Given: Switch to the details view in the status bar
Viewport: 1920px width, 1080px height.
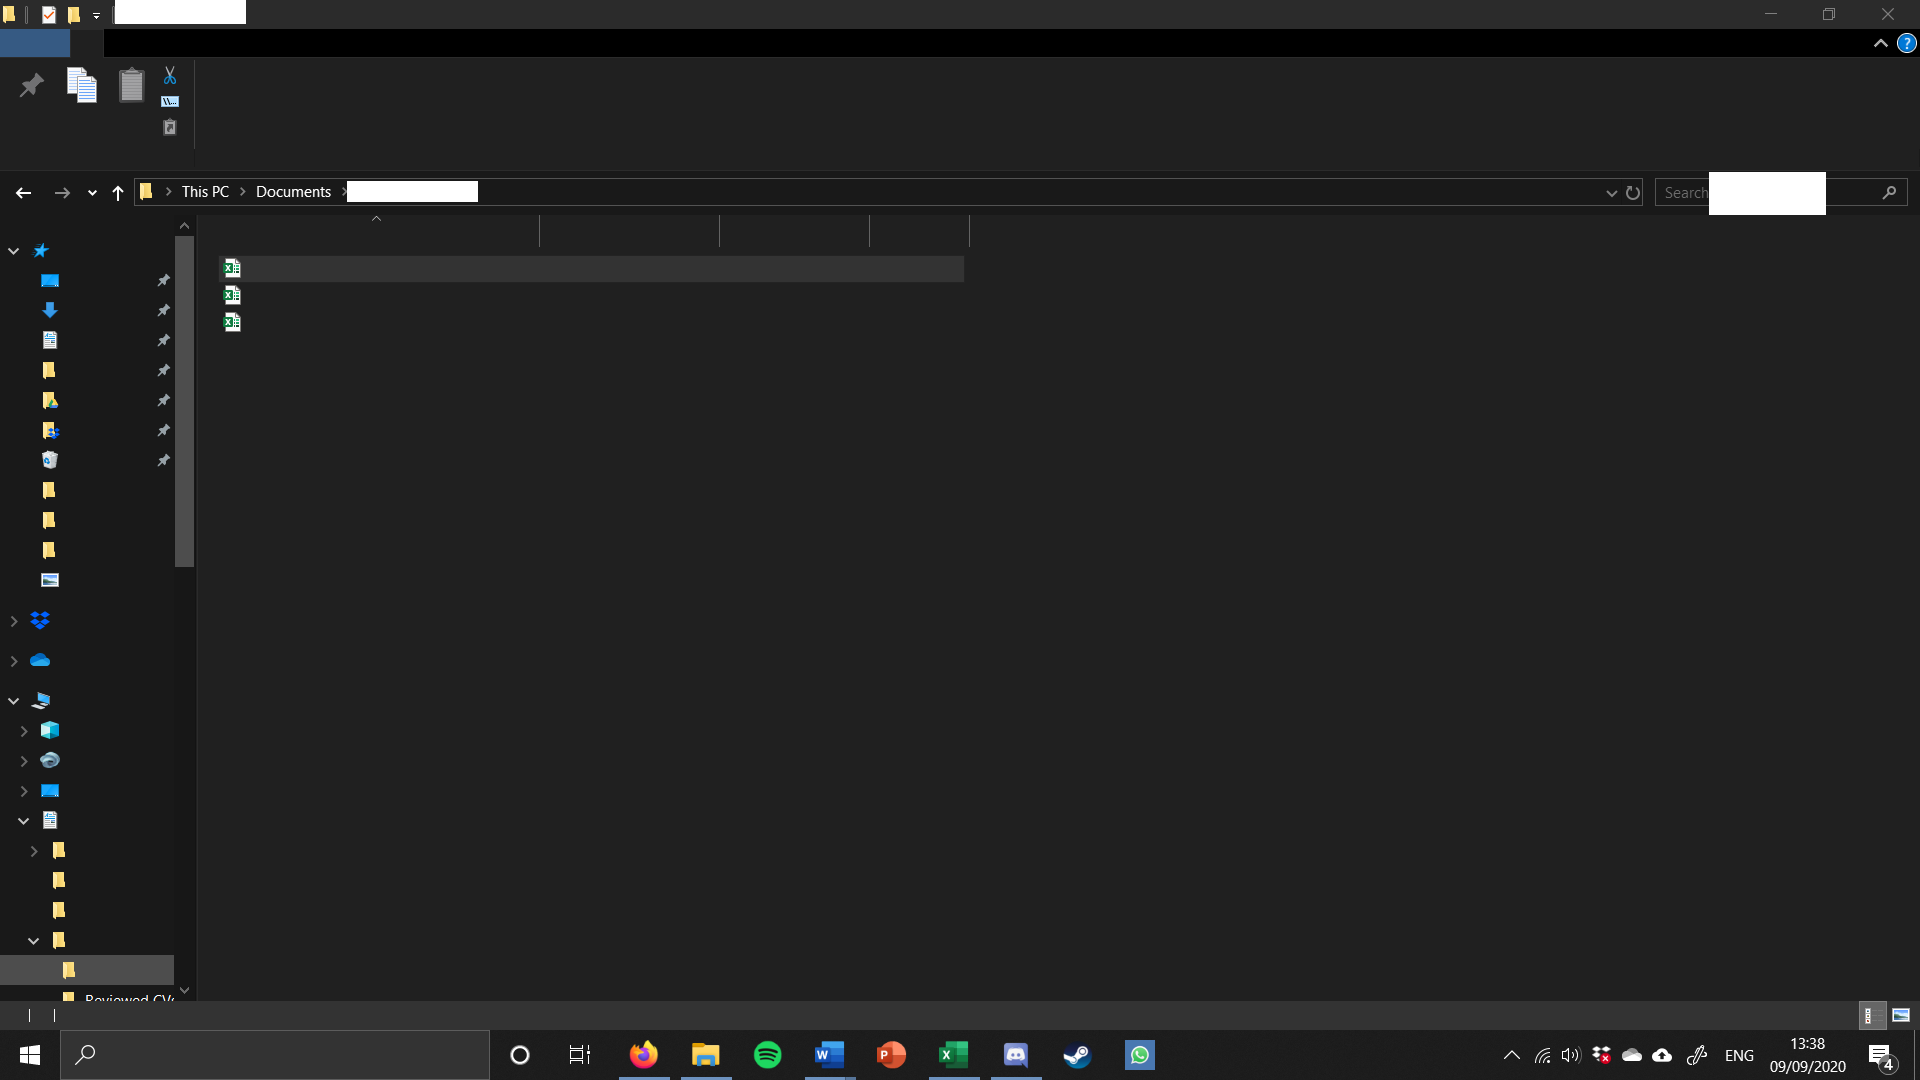Looking at the screenshot, I should click(x=1872, y=1015).
